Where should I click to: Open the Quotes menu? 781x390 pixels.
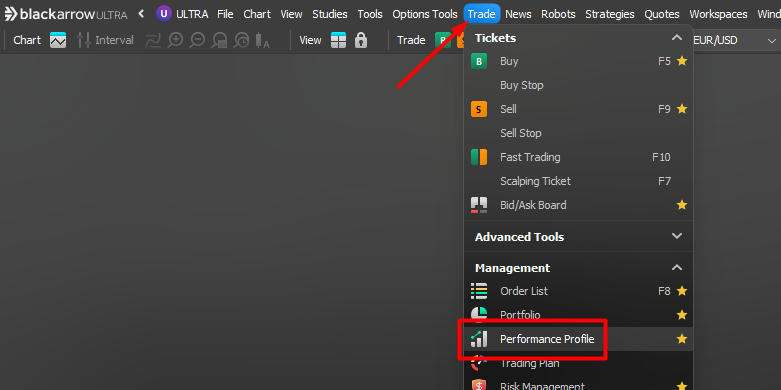pyautogui.click(x=661, y=14)
